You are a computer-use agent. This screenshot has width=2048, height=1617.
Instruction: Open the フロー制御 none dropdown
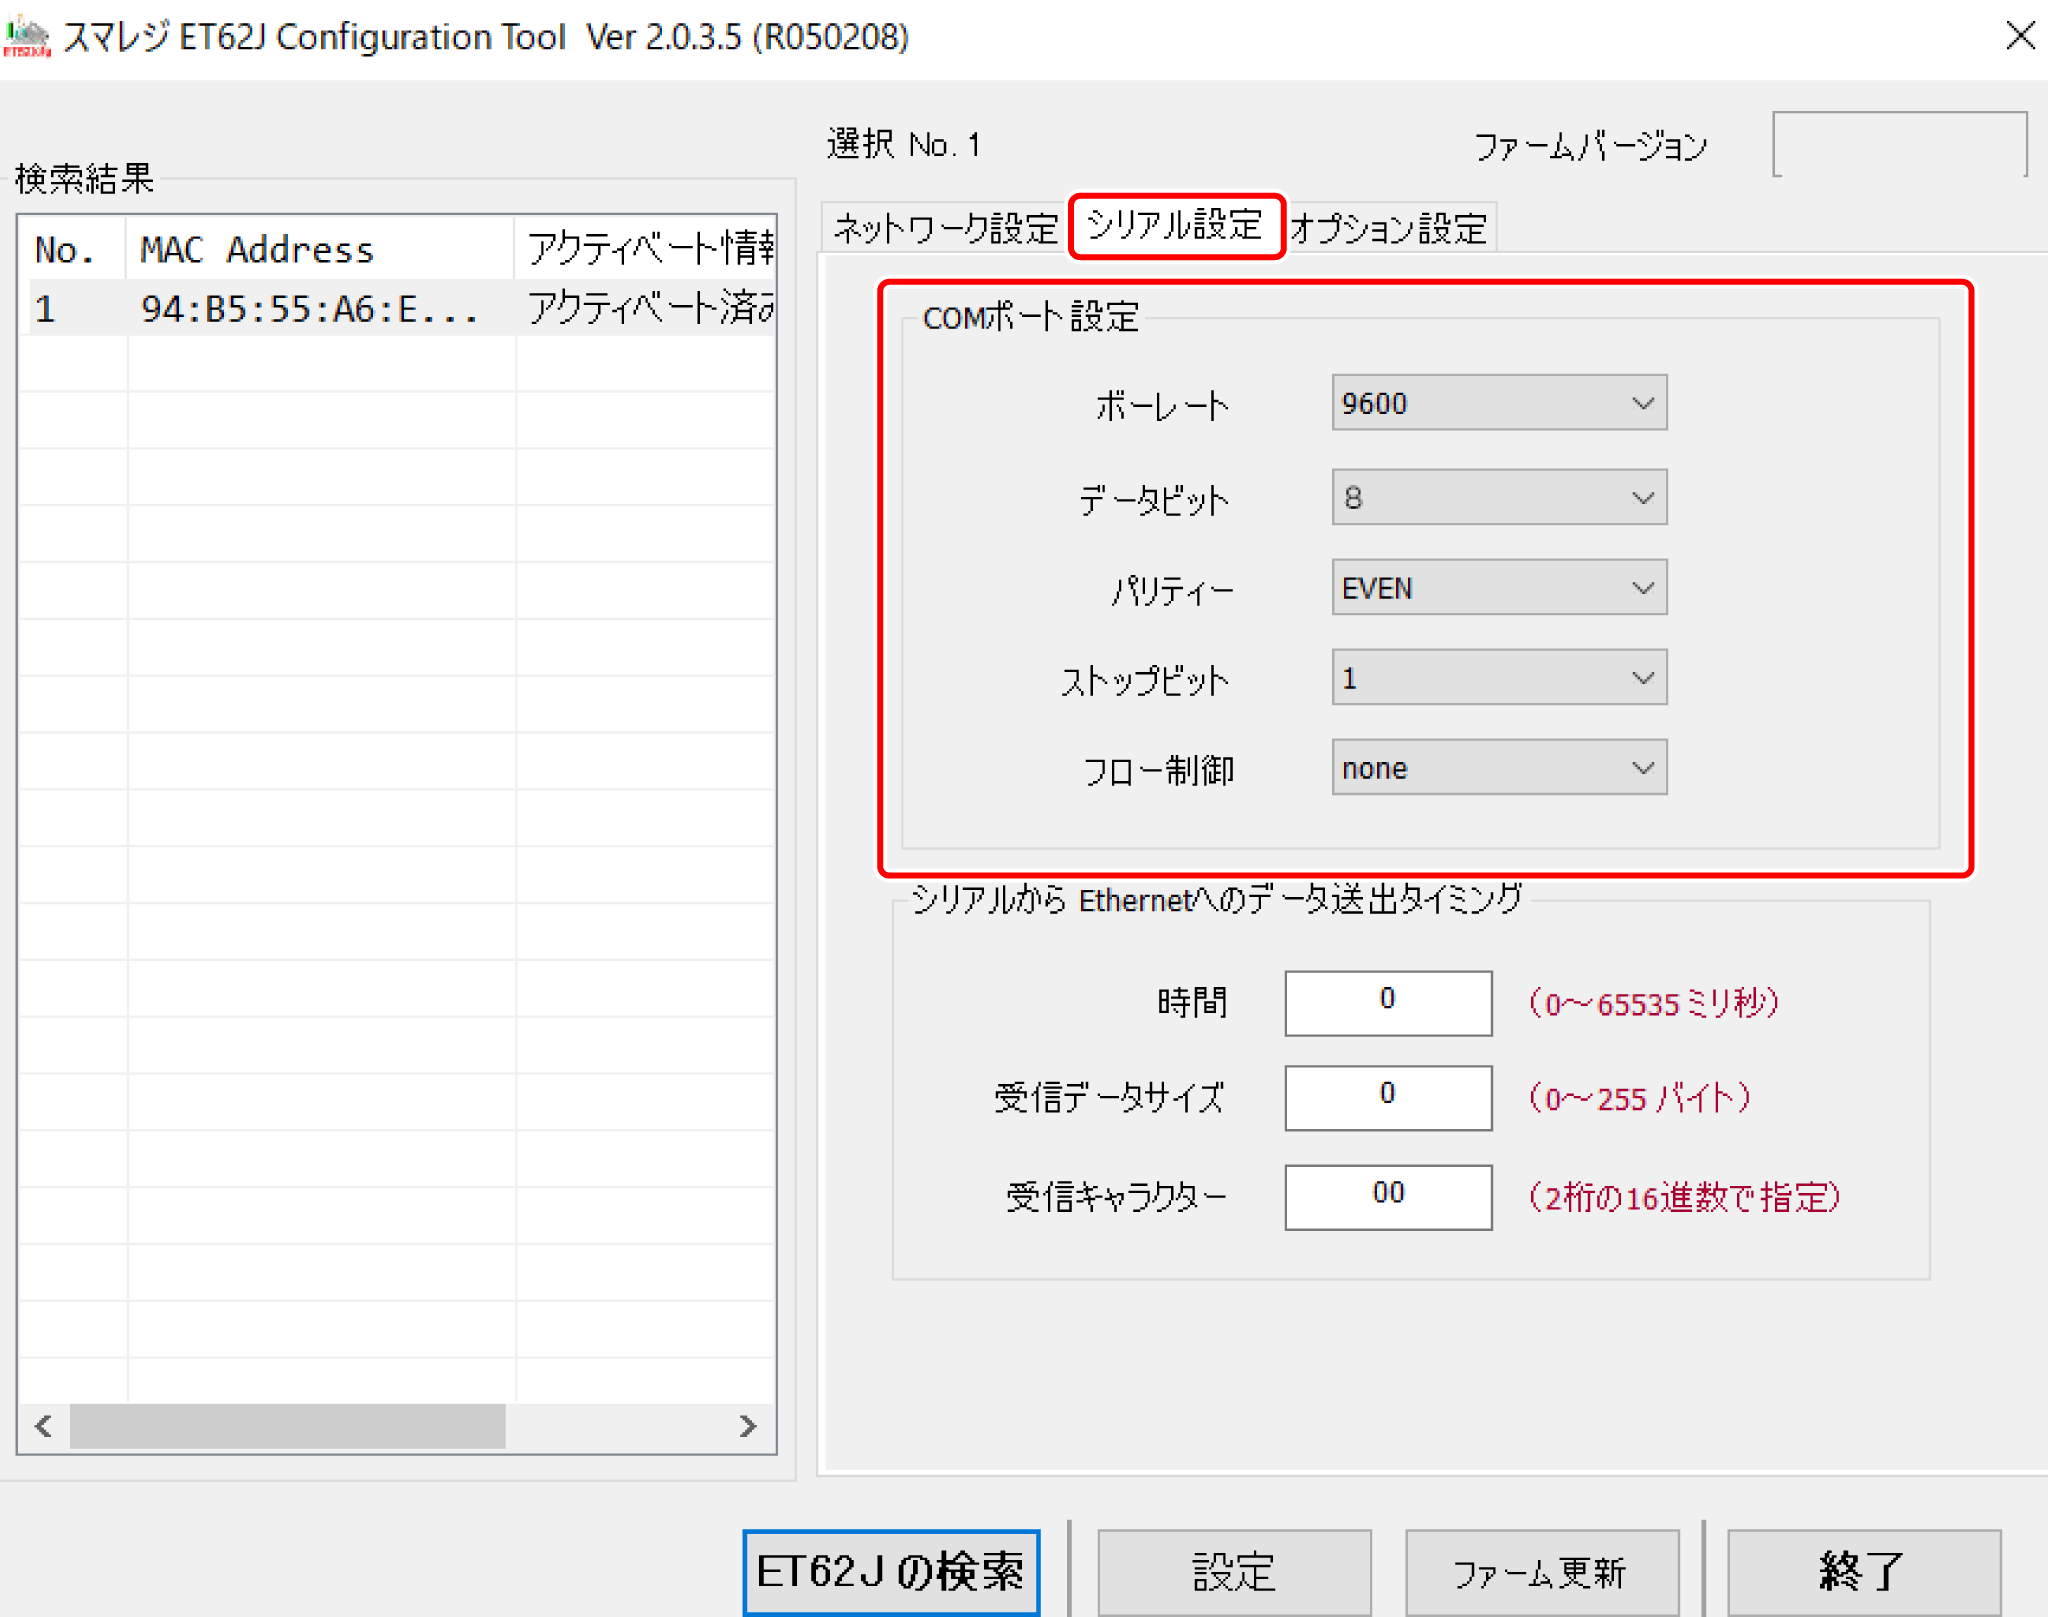point(1498,768)
